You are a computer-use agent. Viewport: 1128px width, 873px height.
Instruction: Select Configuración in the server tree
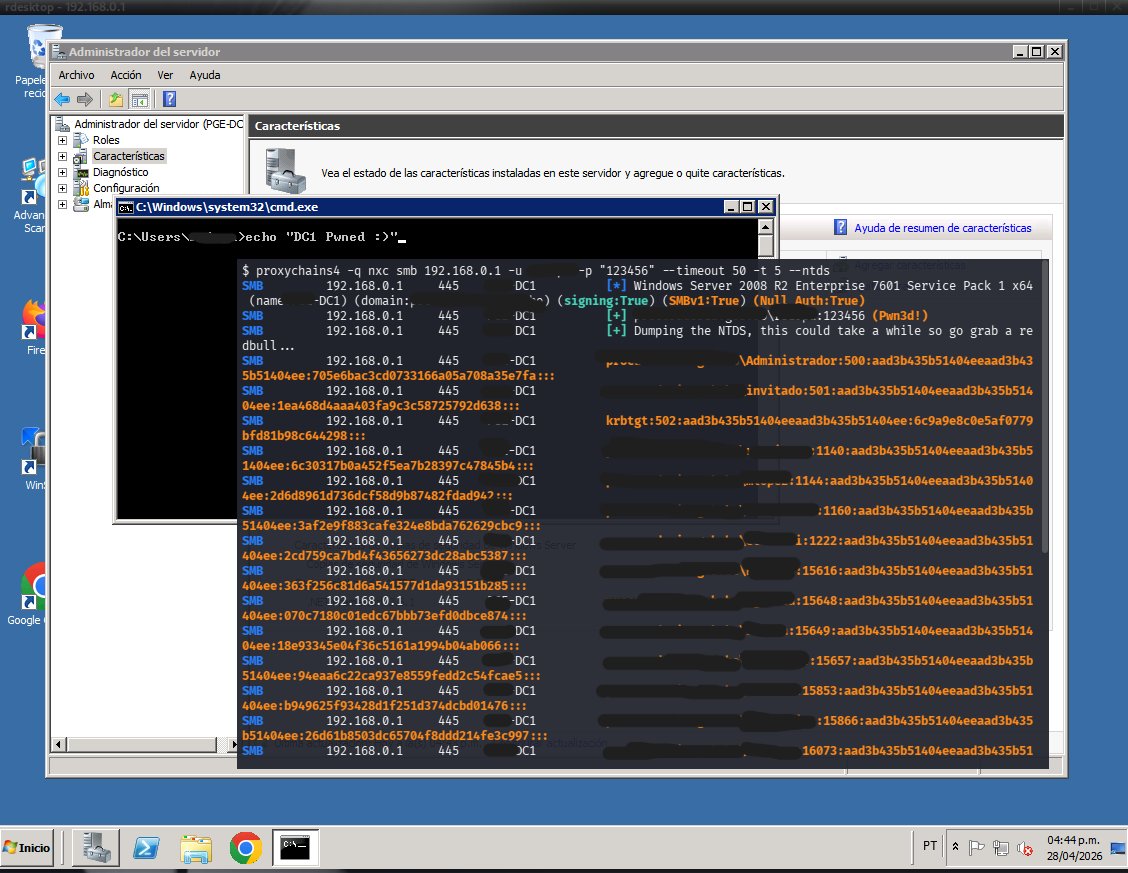click(x=126, y=188)
